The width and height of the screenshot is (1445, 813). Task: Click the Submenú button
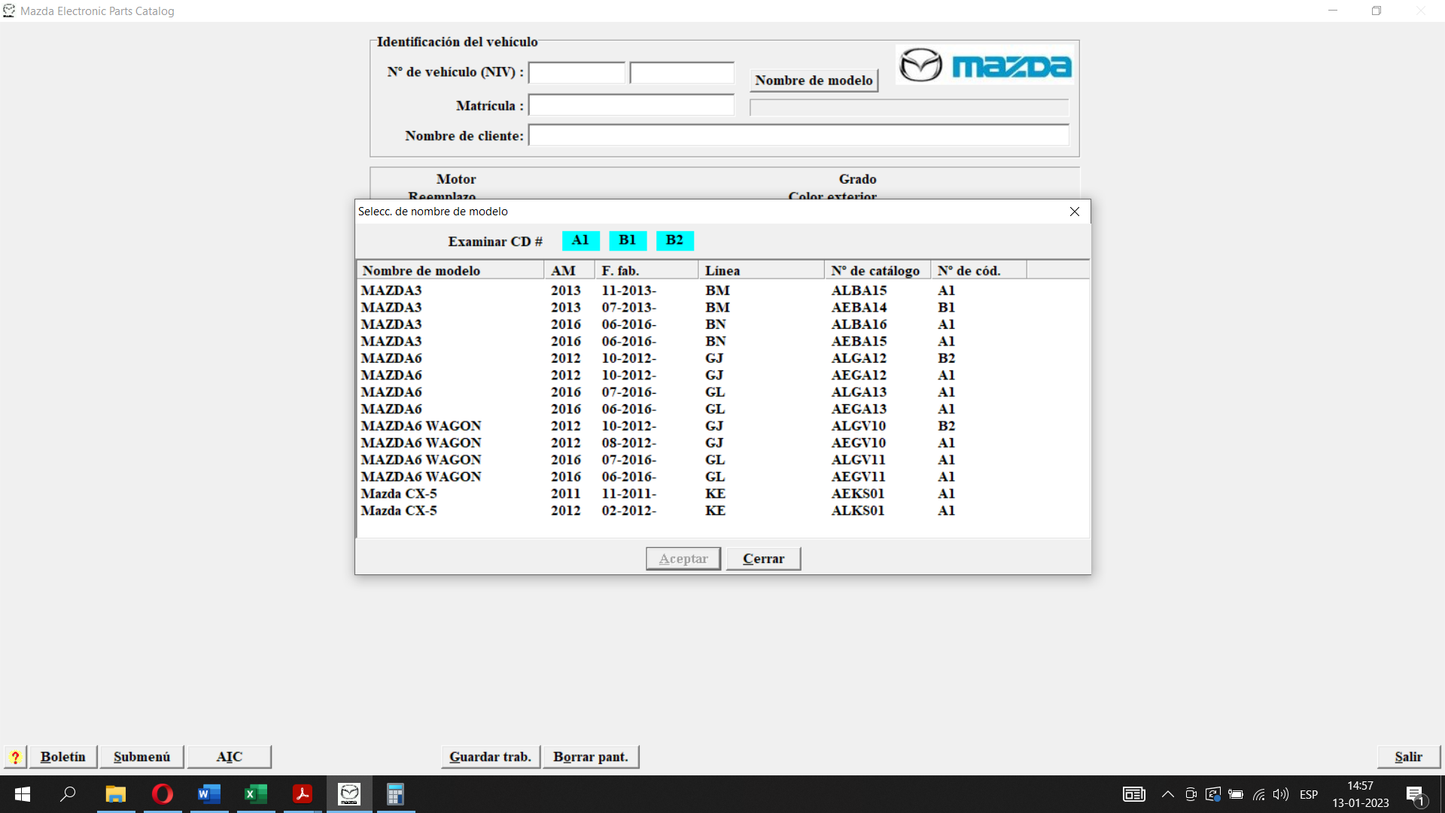coord(142,757)
